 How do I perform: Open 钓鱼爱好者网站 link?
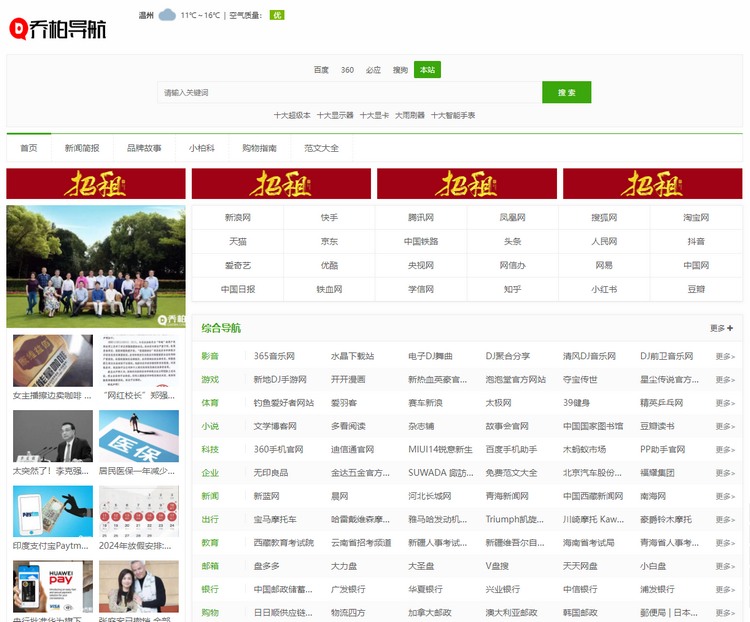[x=284, y=403]
